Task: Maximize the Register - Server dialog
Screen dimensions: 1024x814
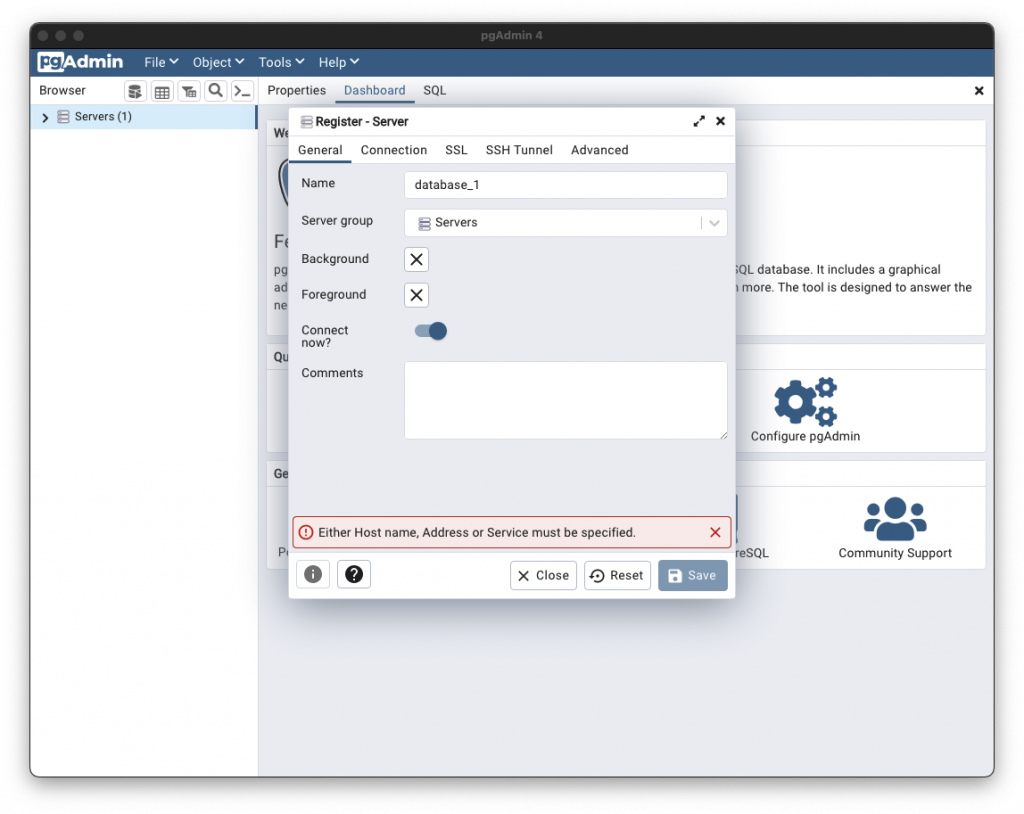Action: [x=699, y=122]
